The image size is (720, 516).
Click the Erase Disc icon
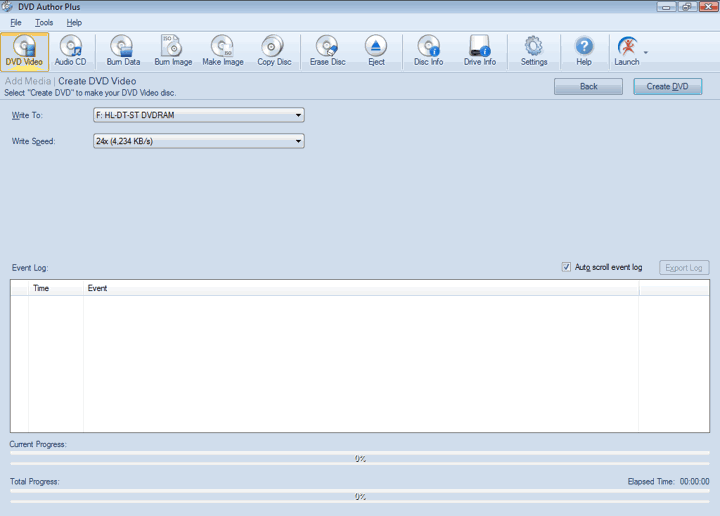tap(327, 51)
